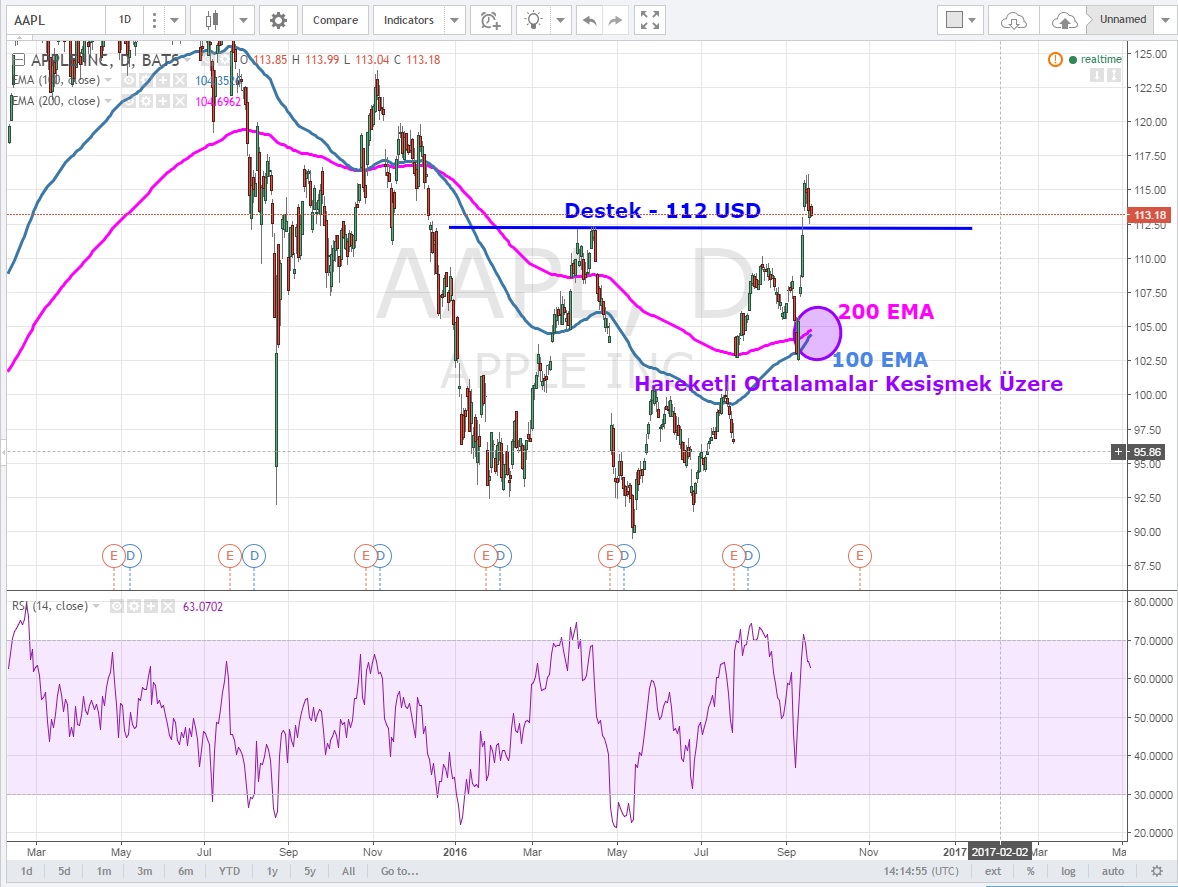Image resolution: width=1178 pixels, height=887 pixels.
Task: Select the 1D interval button
Action: pyautogui.click(x=124, y=20)
